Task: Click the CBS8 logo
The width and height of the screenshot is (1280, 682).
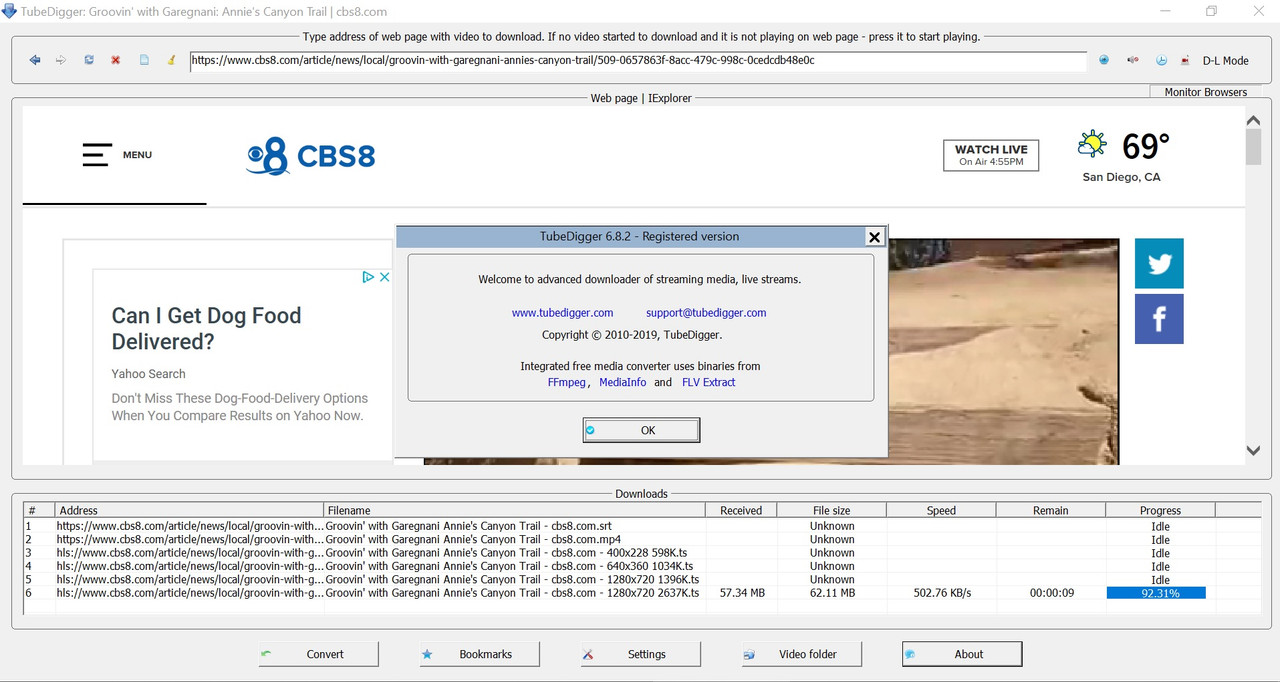Action: tap(310, 156)
